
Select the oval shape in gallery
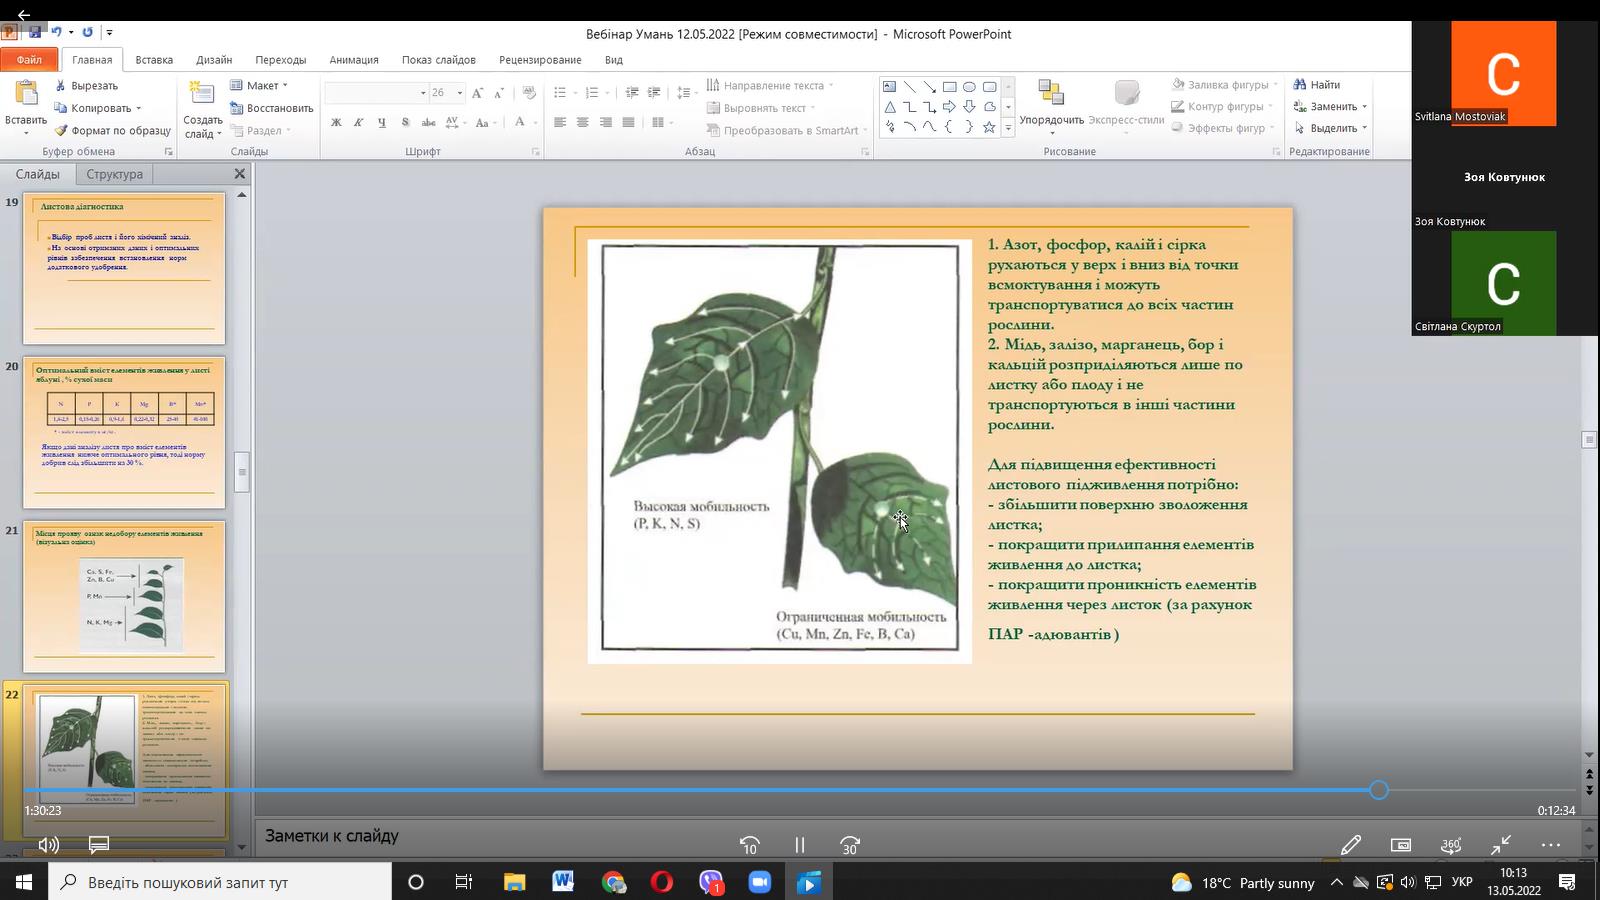pyautogui.click(x=969, y=87)
